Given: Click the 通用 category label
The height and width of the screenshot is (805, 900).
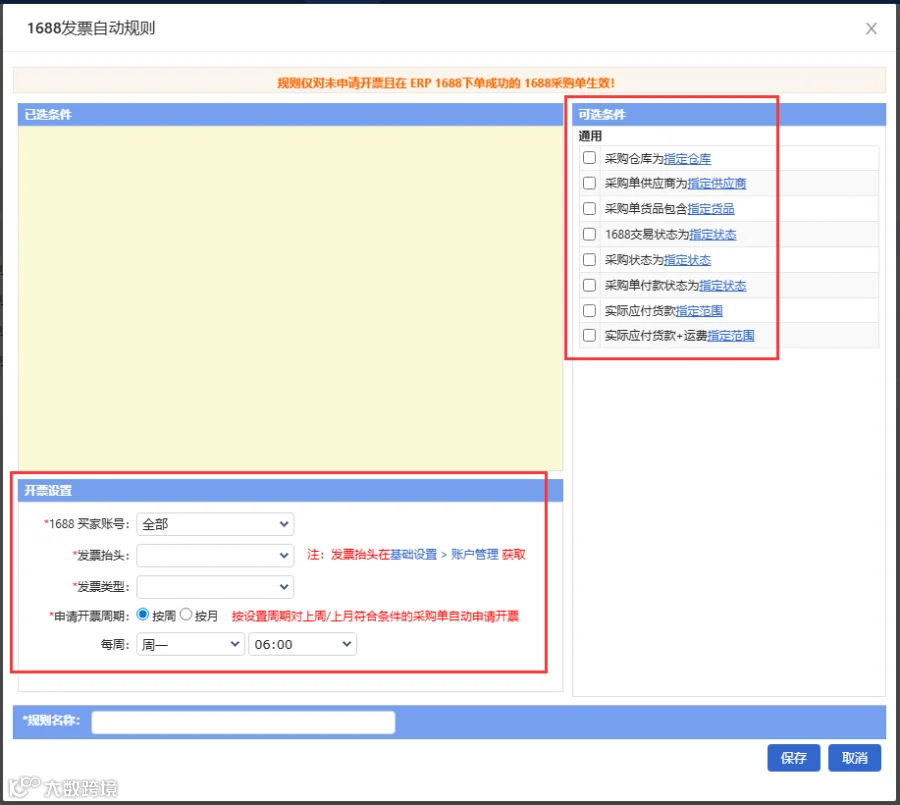Looking at the screenshot, I should click(590, 136).
